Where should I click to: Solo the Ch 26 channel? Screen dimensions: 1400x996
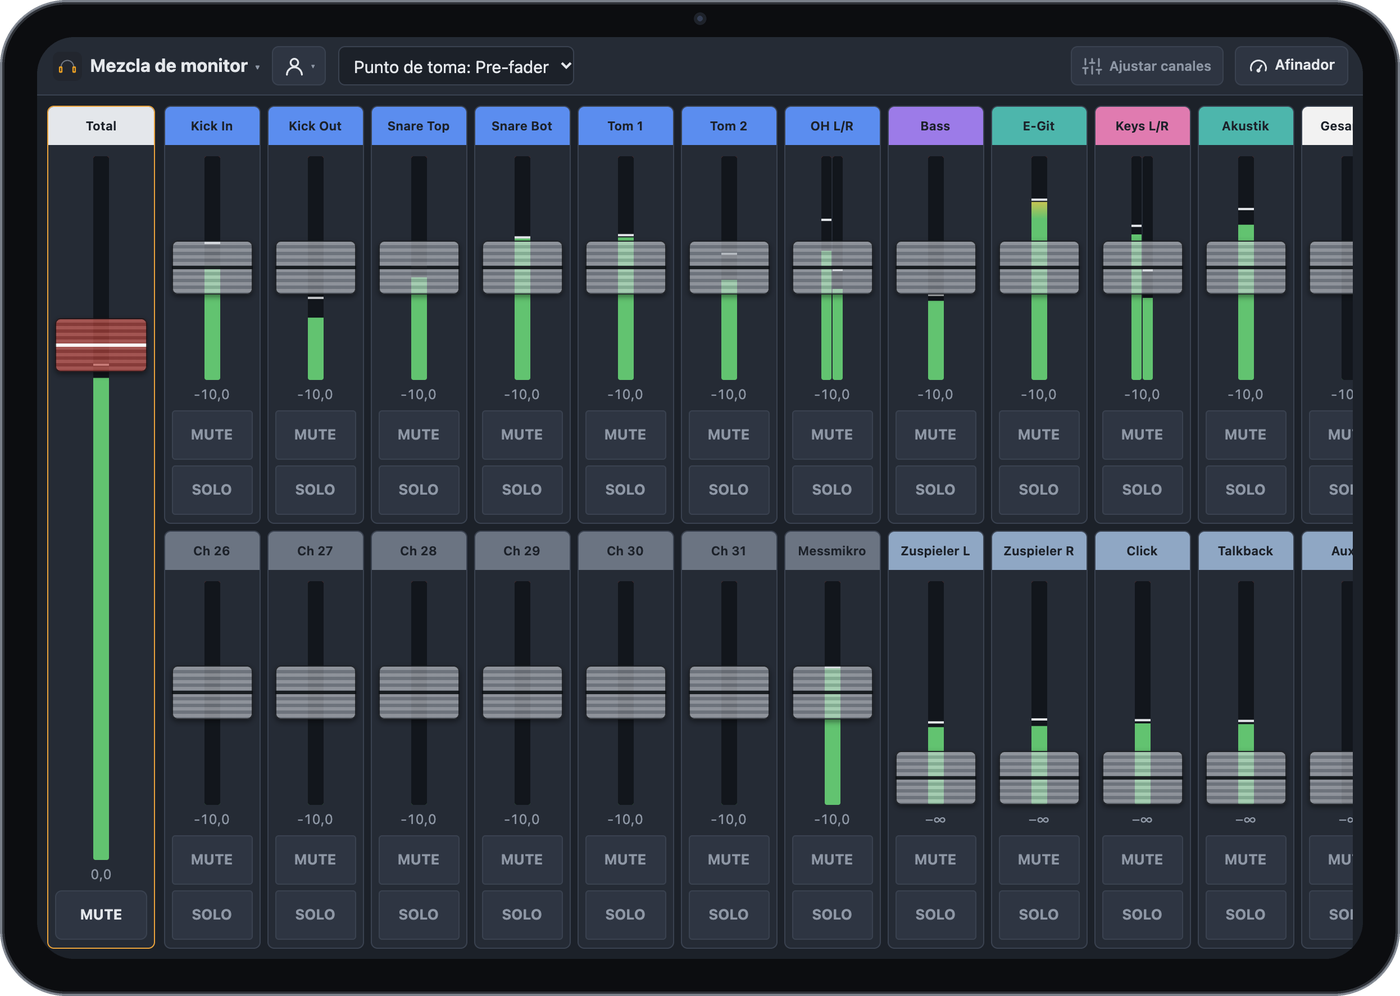click(212, 914)
